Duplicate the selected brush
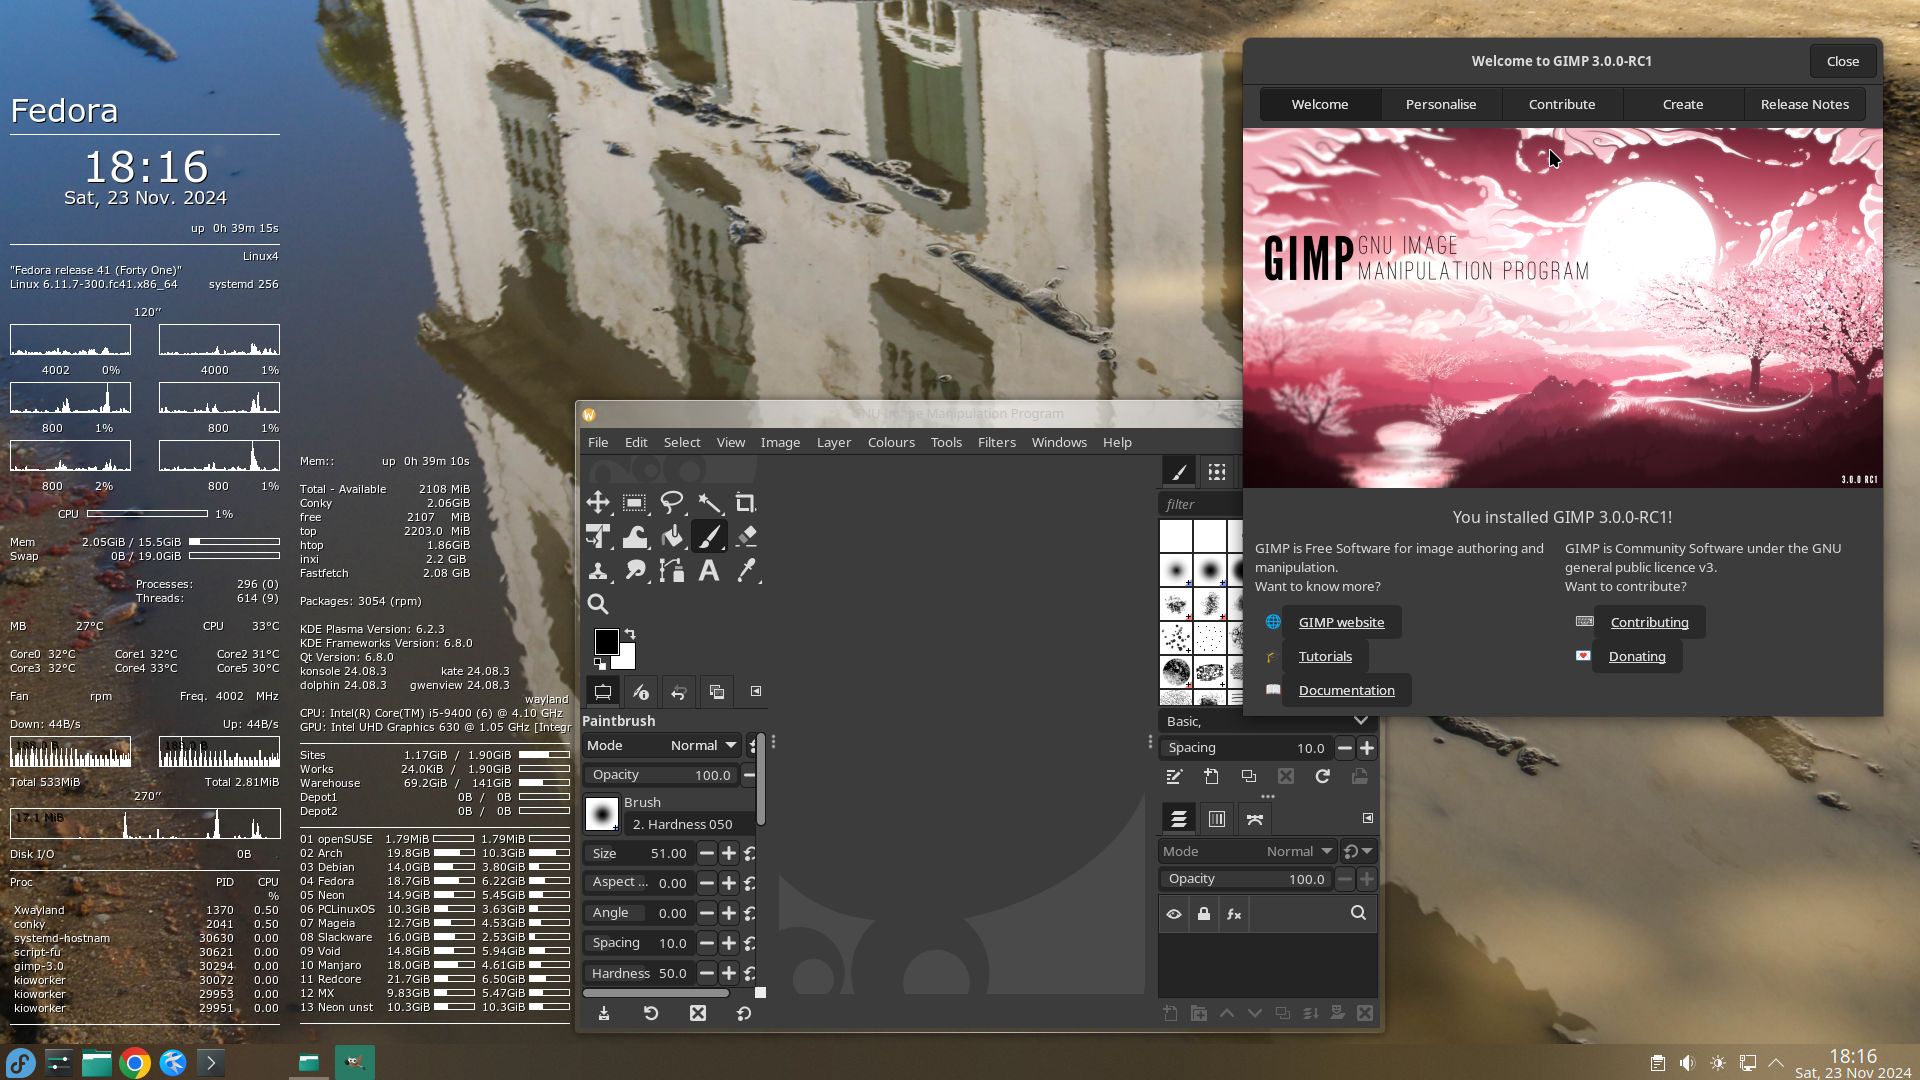The image size is (1920, 1080). (x=1249, y=777)
